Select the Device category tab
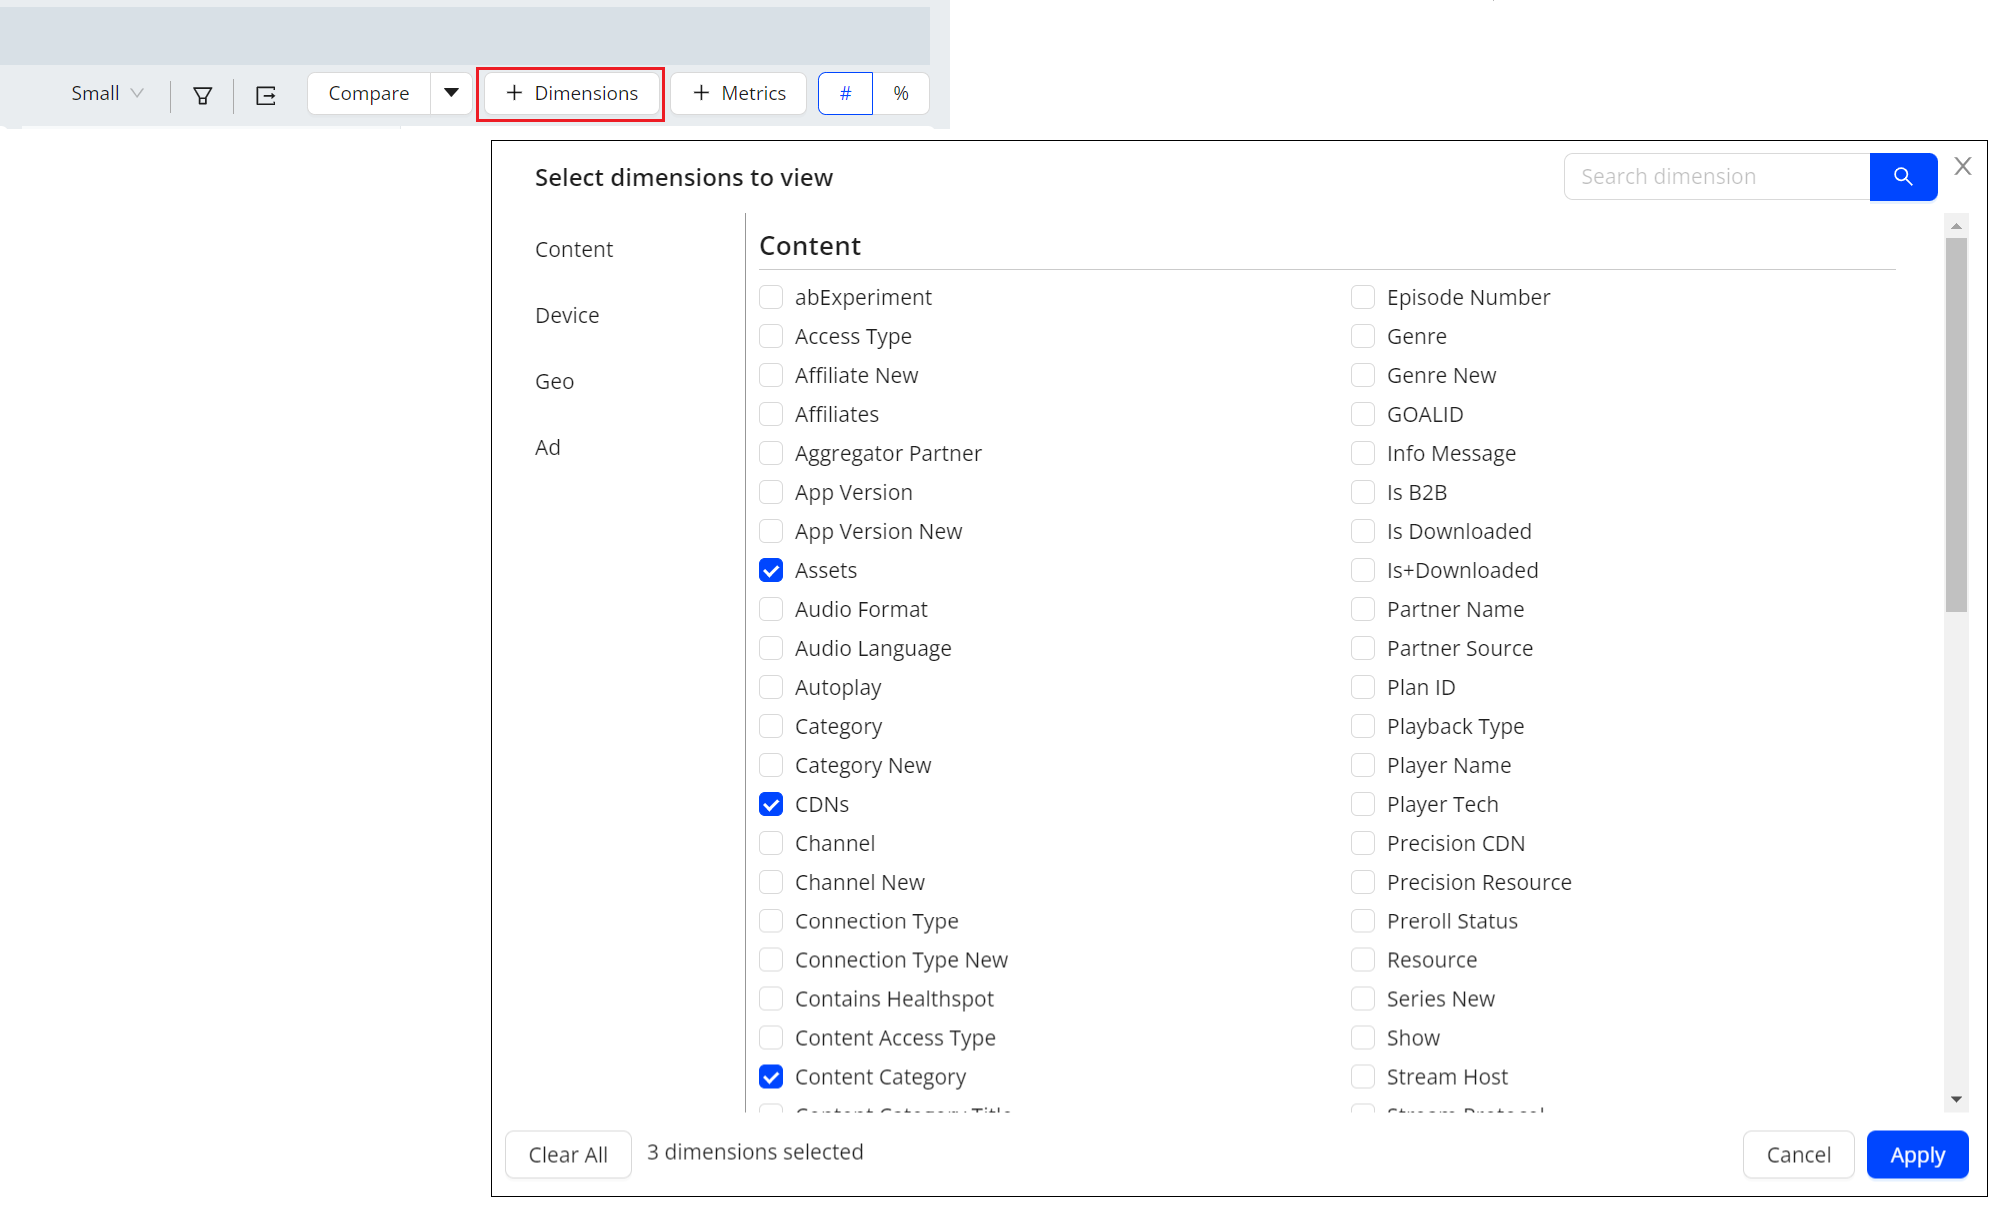 [x=567, y=315]
